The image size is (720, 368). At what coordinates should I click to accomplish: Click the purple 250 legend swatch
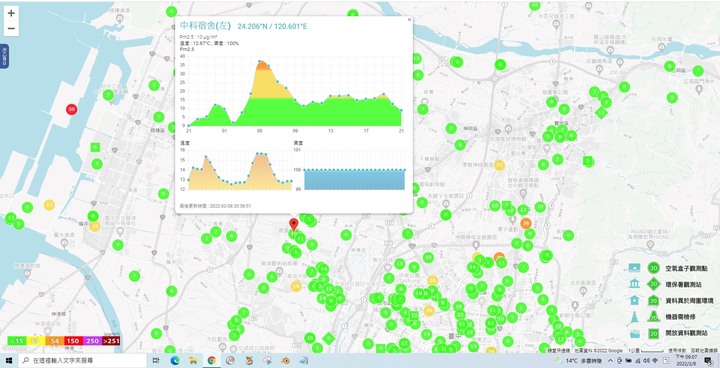click(x=92, y=341)
